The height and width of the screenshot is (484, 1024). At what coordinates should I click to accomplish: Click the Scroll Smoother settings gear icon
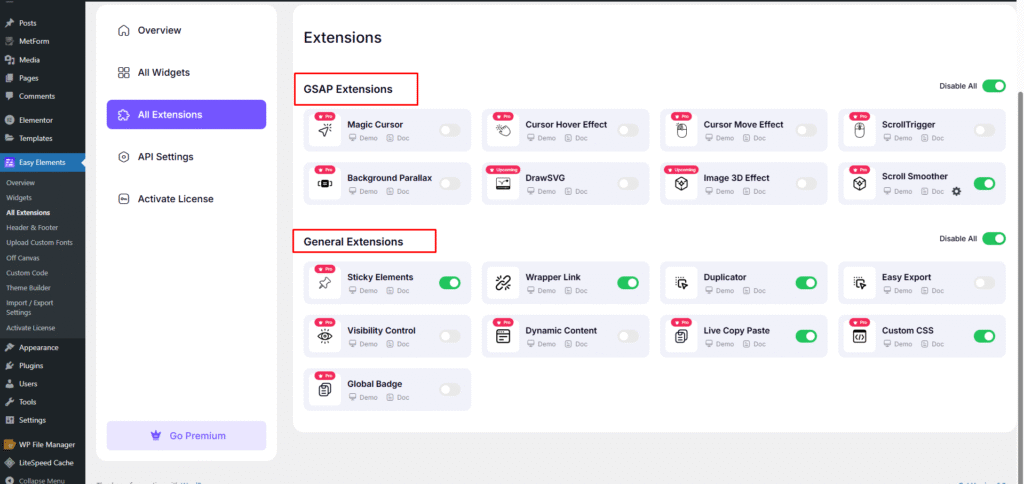pyautogui.click(x=956, y=191)
